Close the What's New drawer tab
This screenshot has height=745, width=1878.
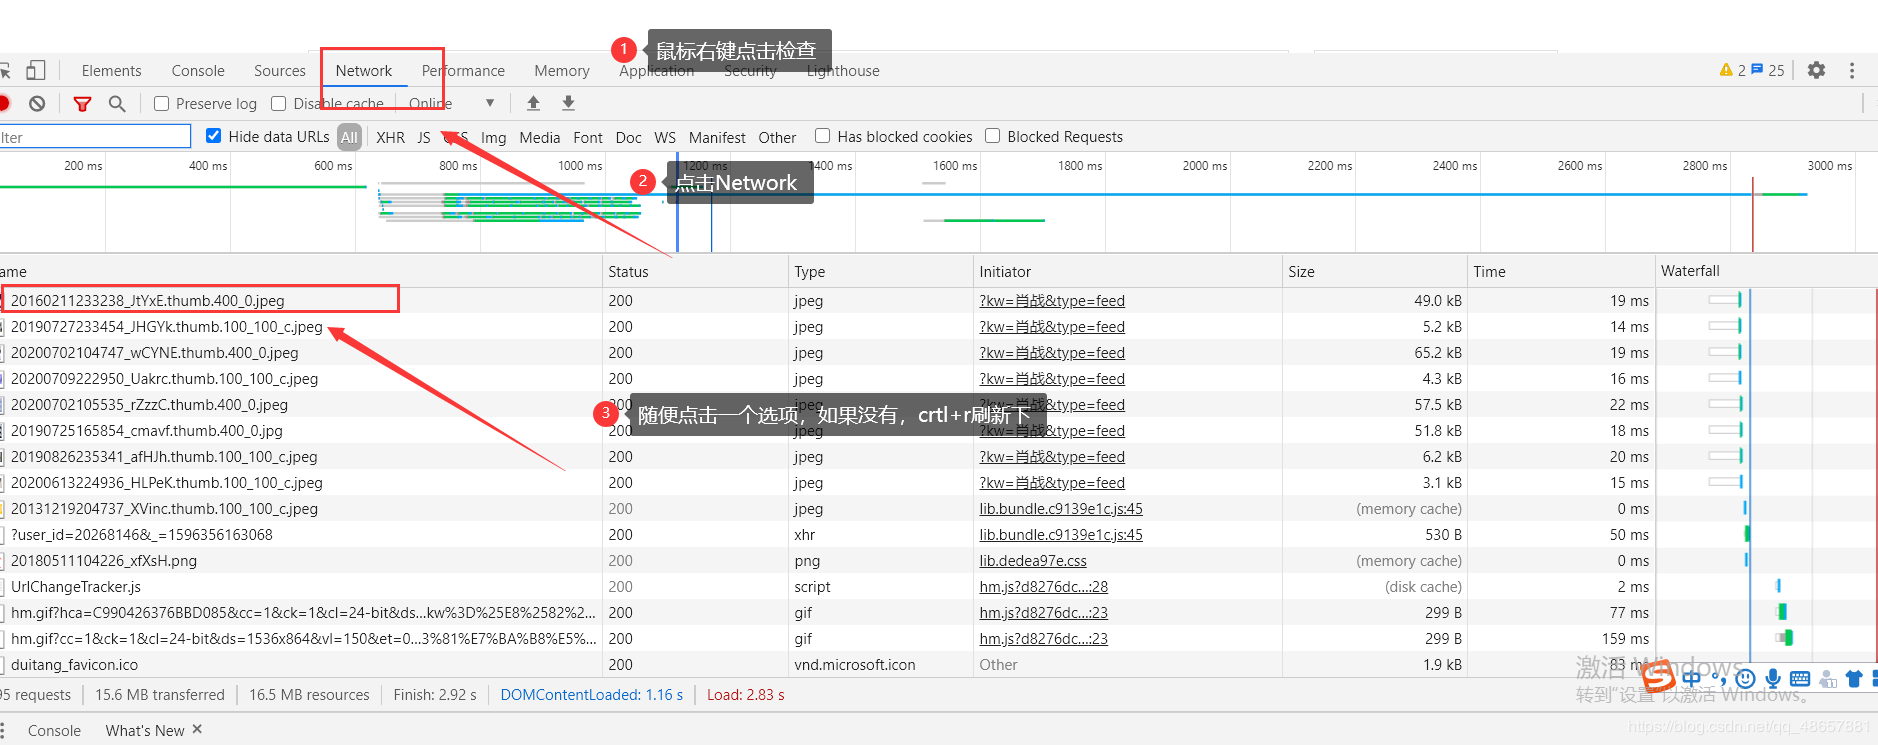[x=197, y=729]
